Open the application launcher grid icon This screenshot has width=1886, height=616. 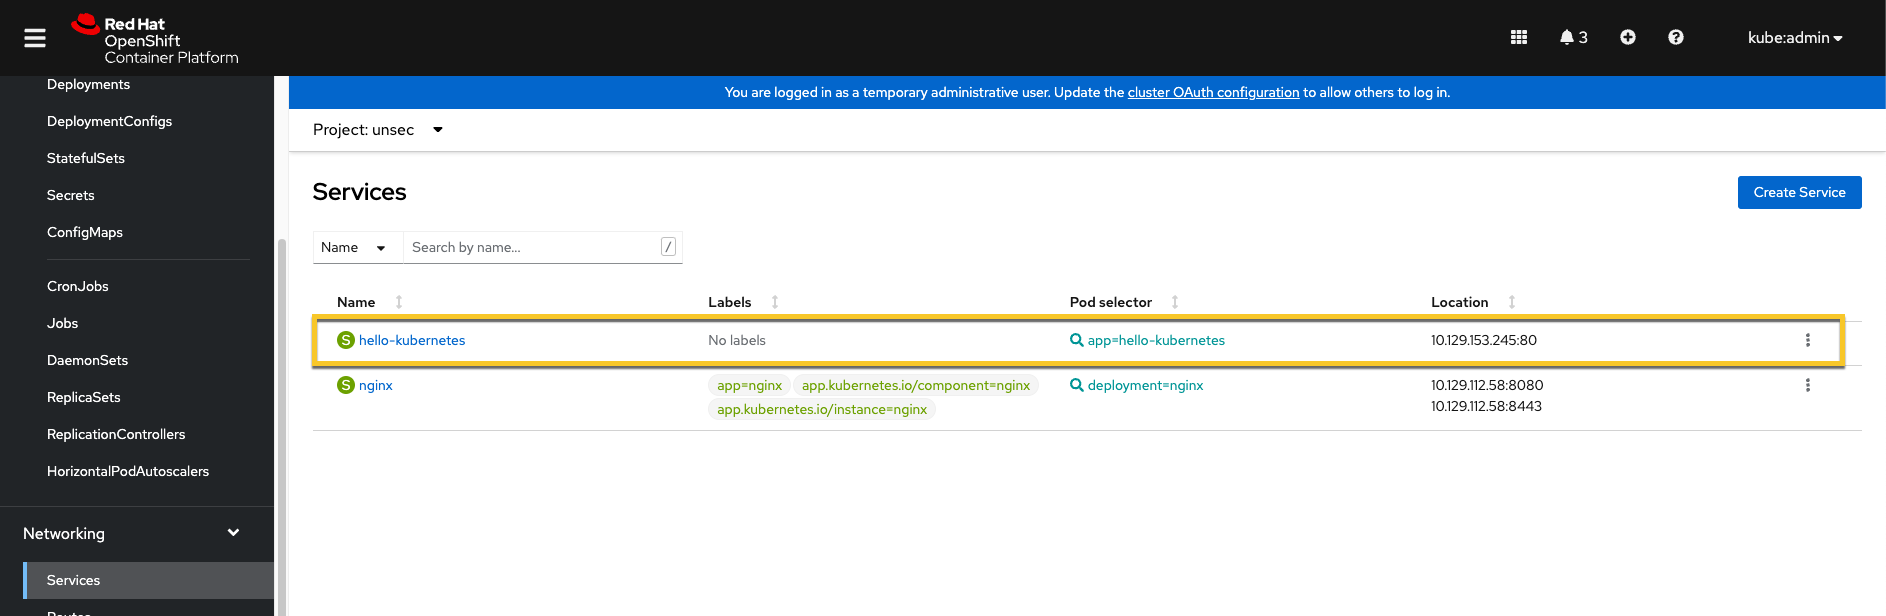pos(1518,37)
